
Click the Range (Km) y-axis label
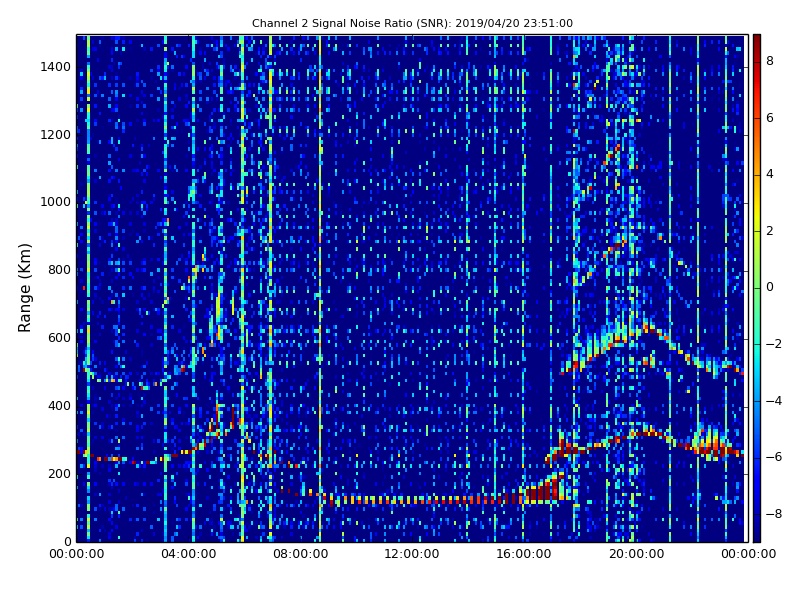point(24,288)
